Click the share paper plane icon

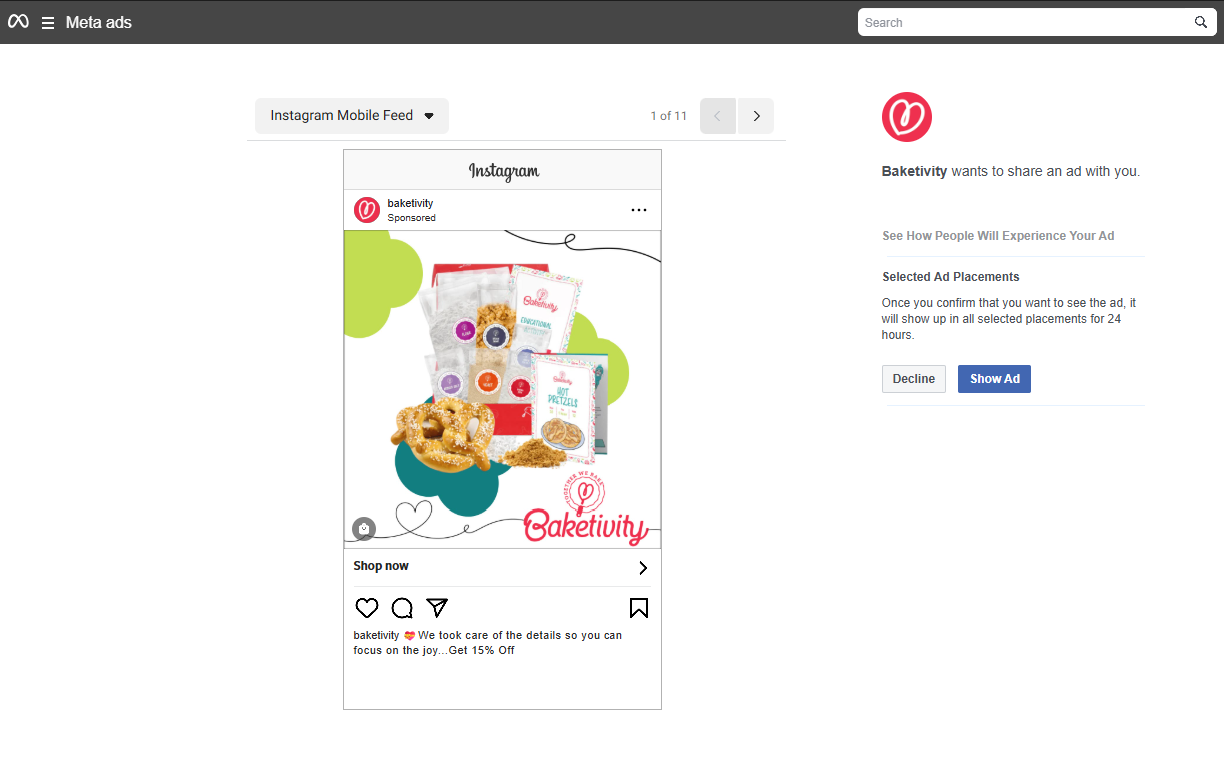pyautogui.click(x=437, y=607)
